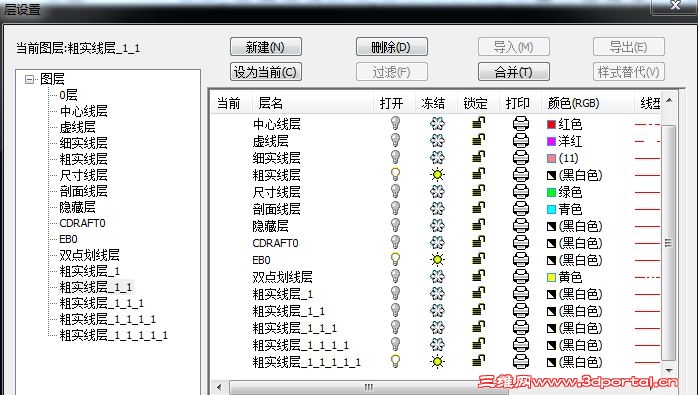Image resolution: width=698 pixels, height=395 pixels.
Task: Click printer icon for 中心线层
Action: click(x=520, y=123)
